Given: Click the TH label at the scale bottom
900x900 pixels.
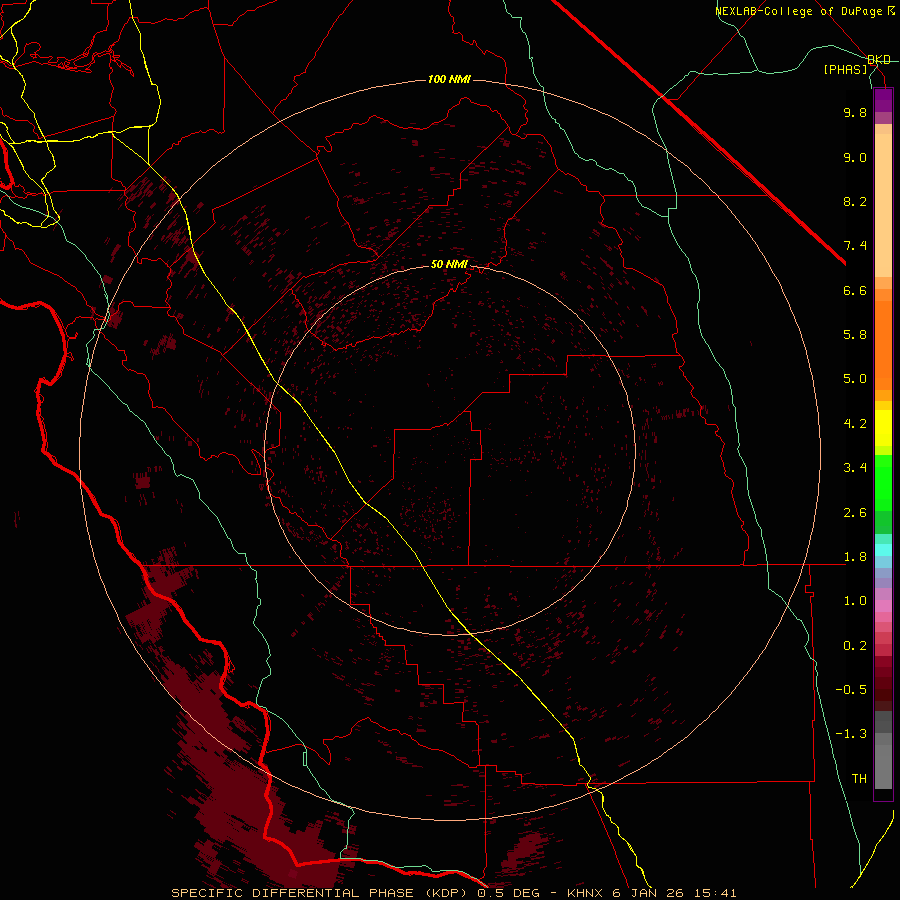Looking at the screenshot, I should coord(859,779).
